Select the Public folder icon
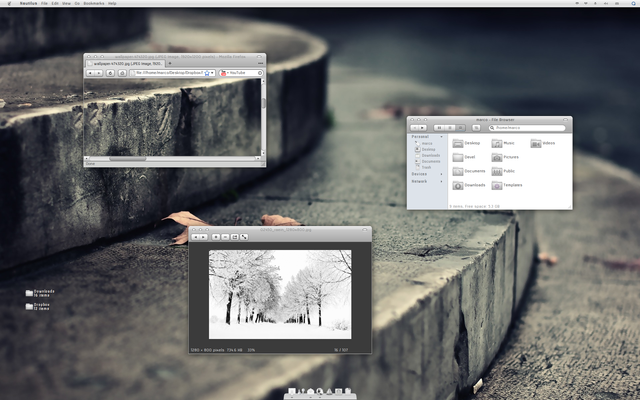This screenshot has height=400, width=640. coord(497,171)
